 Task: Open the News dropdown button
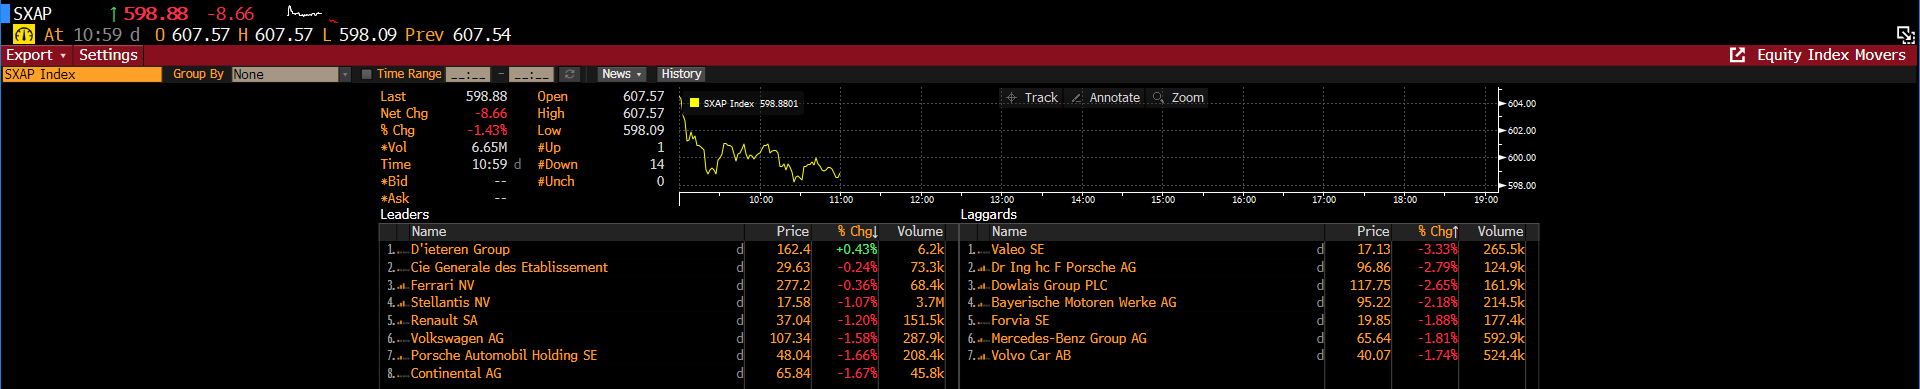[x=621, y=74]
